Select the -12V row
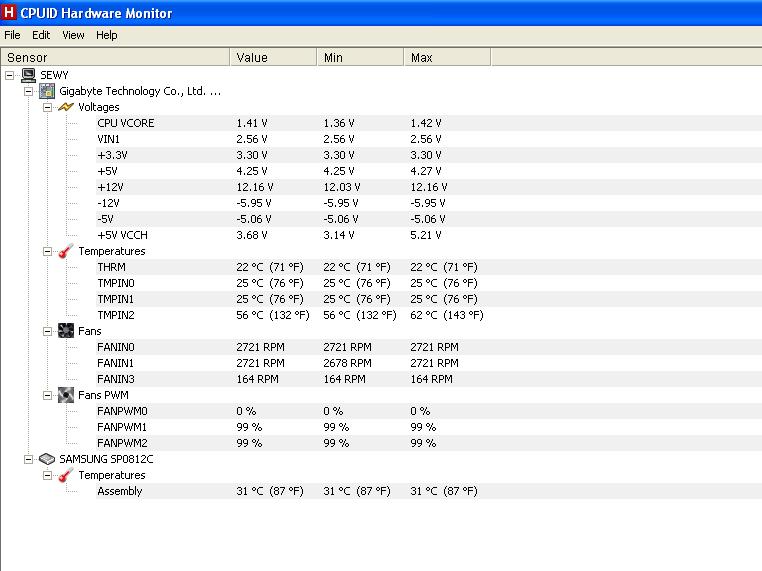Image resolution: width=762 pixels, height=571 pixels. [429, 203]
